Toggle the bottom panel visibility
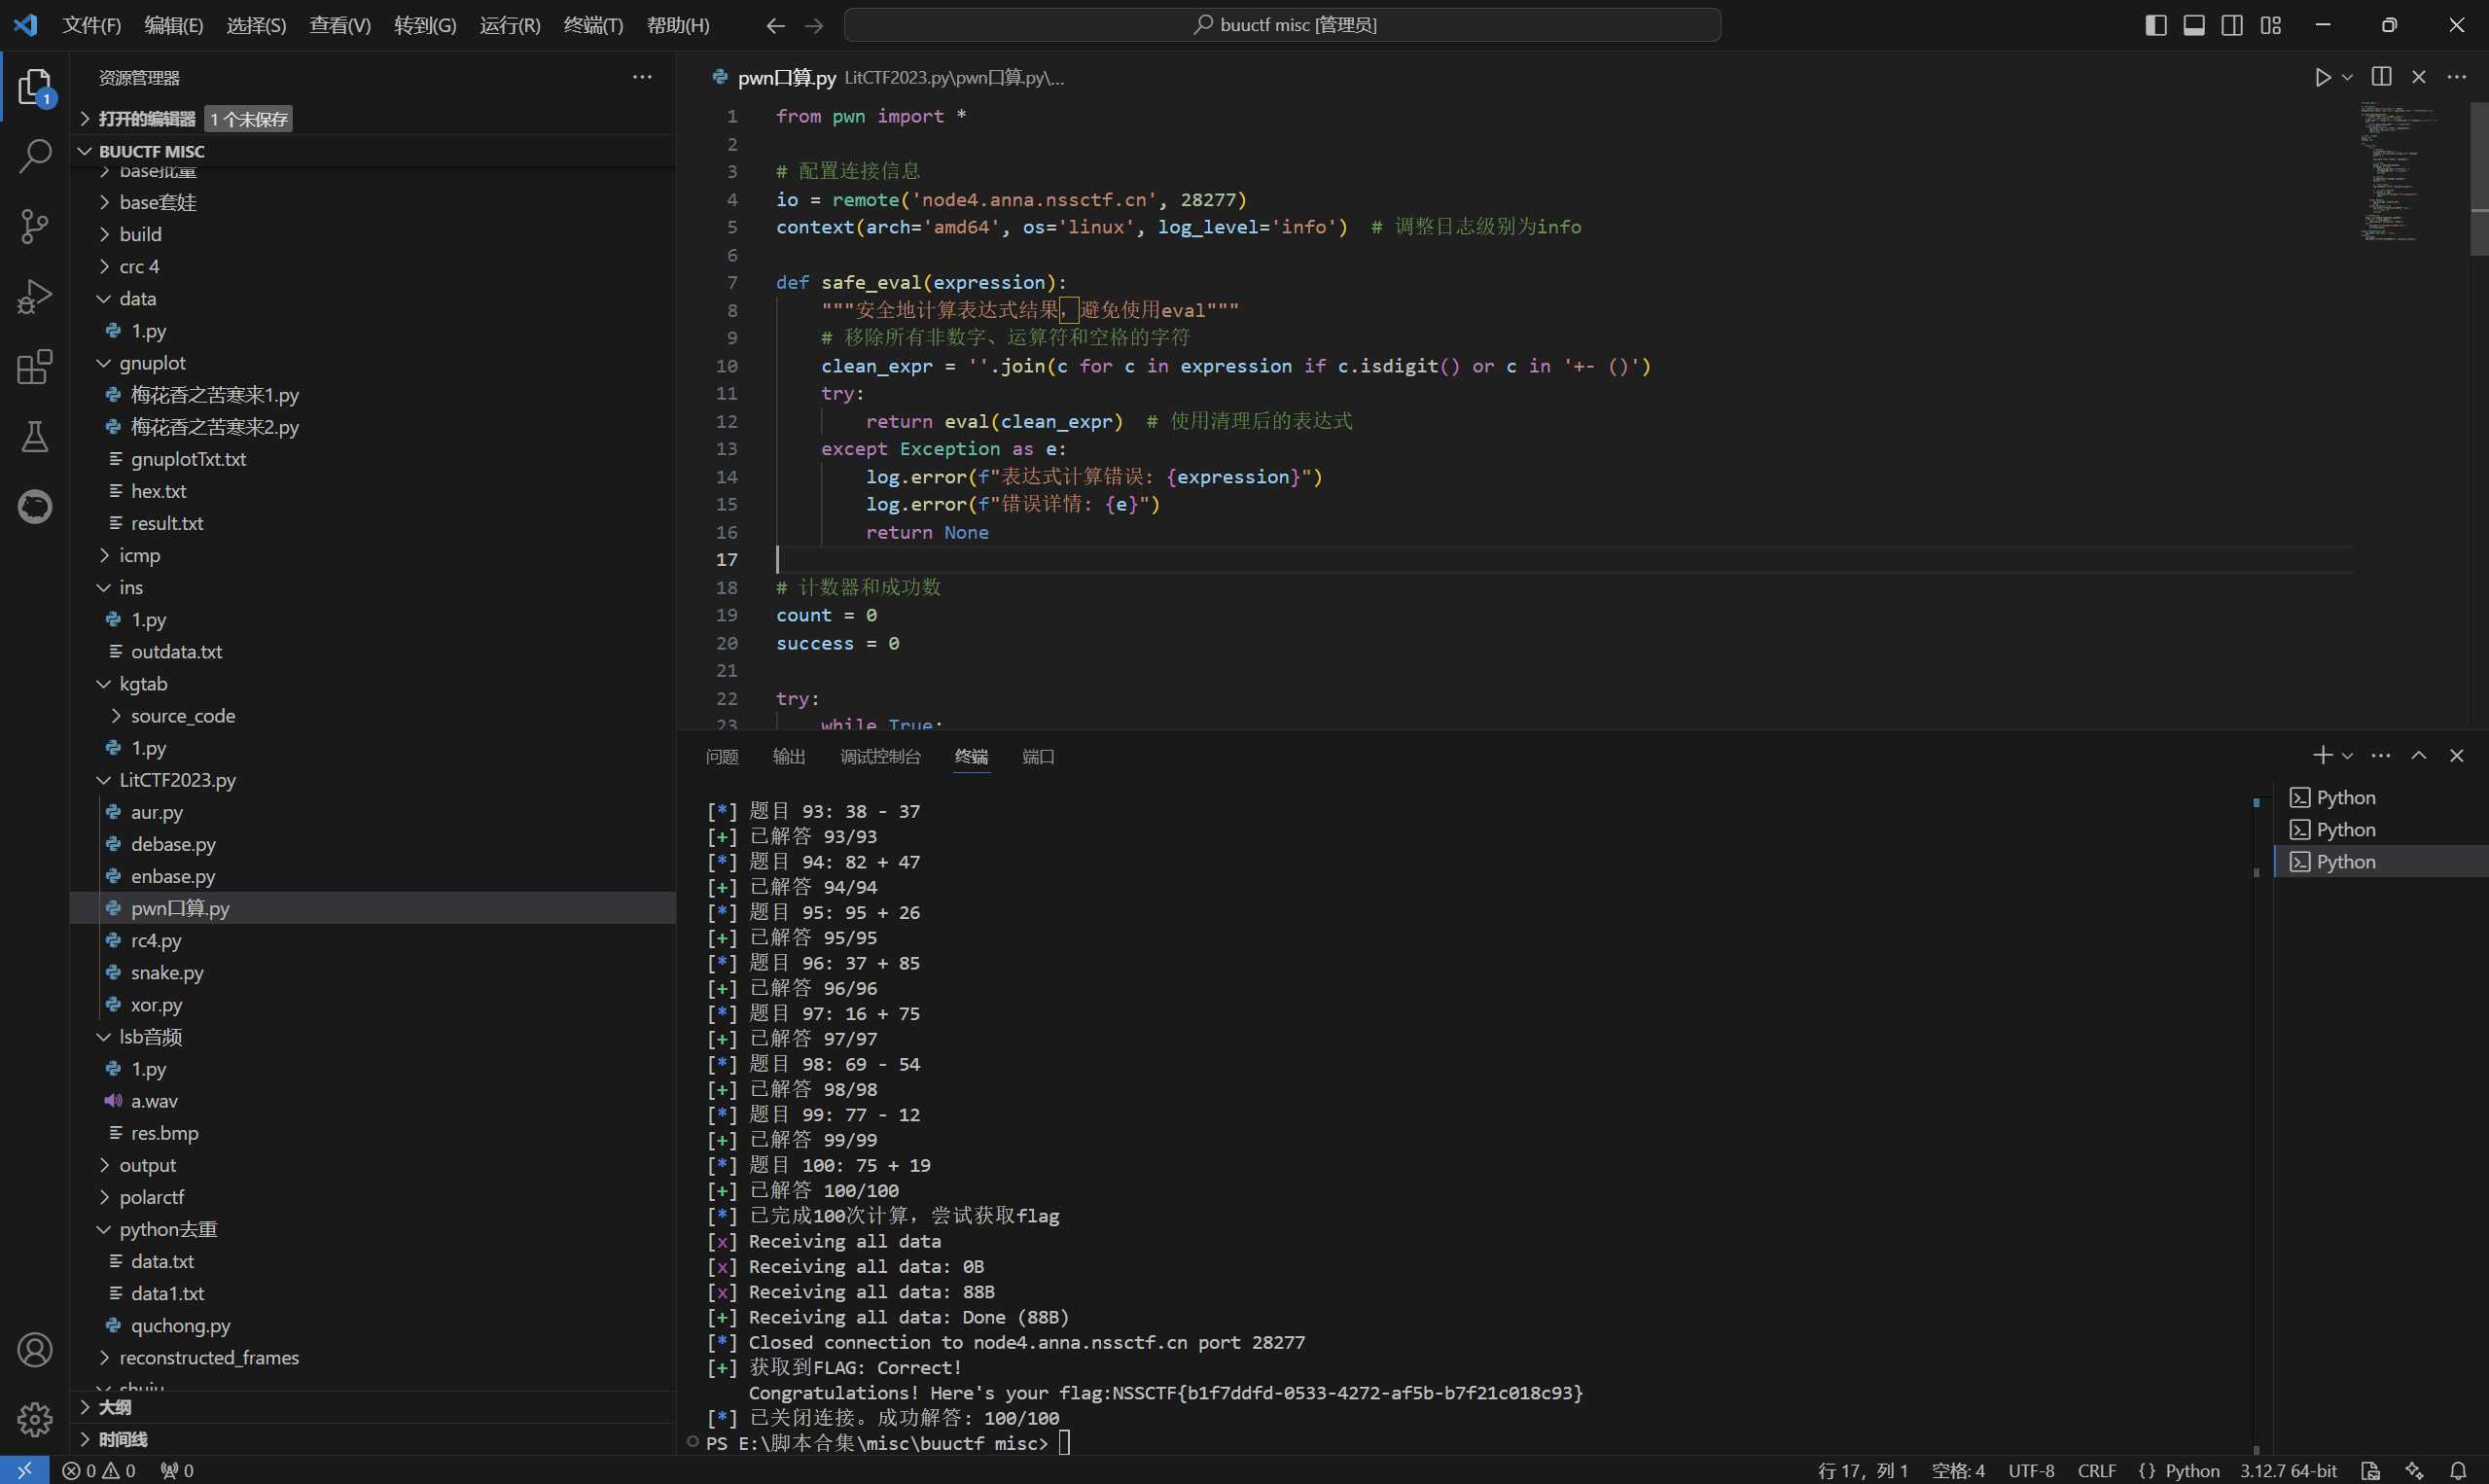 [x=2194, y=25]
